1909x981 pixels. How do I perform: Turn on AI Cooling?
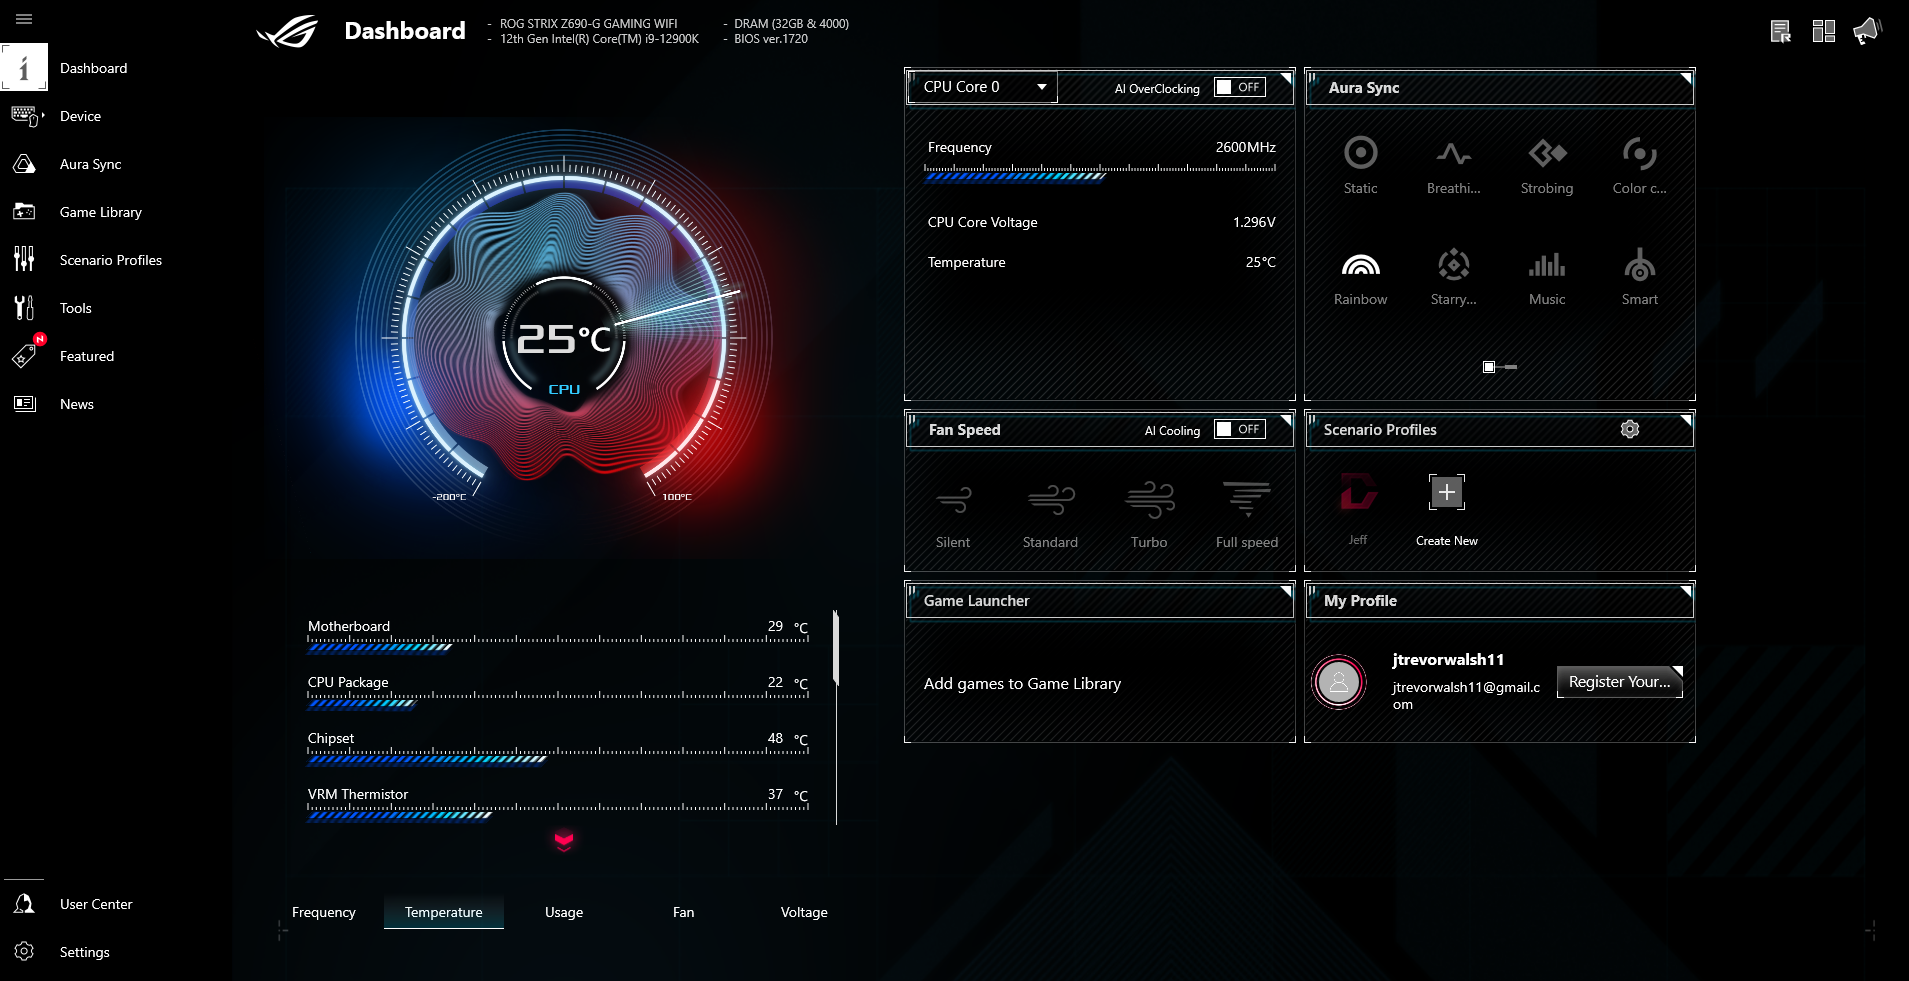tap(1238, 429)
